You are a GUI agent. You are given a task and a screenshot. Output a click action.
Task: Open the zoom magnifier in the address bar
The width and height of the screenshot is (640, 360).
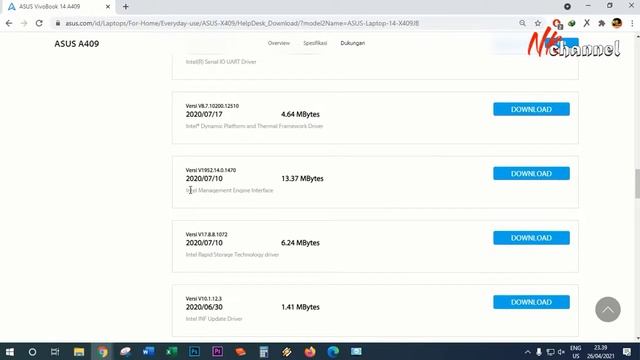click(x=522, y=23)
